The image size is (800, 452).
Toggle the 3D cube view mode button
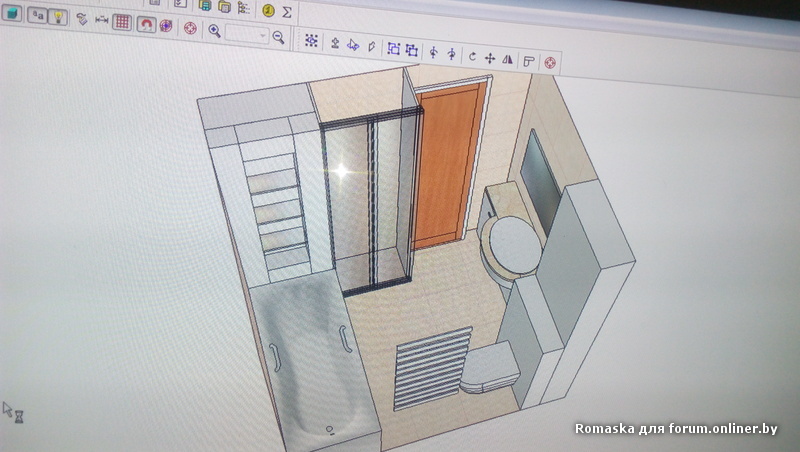click(12, 13)
